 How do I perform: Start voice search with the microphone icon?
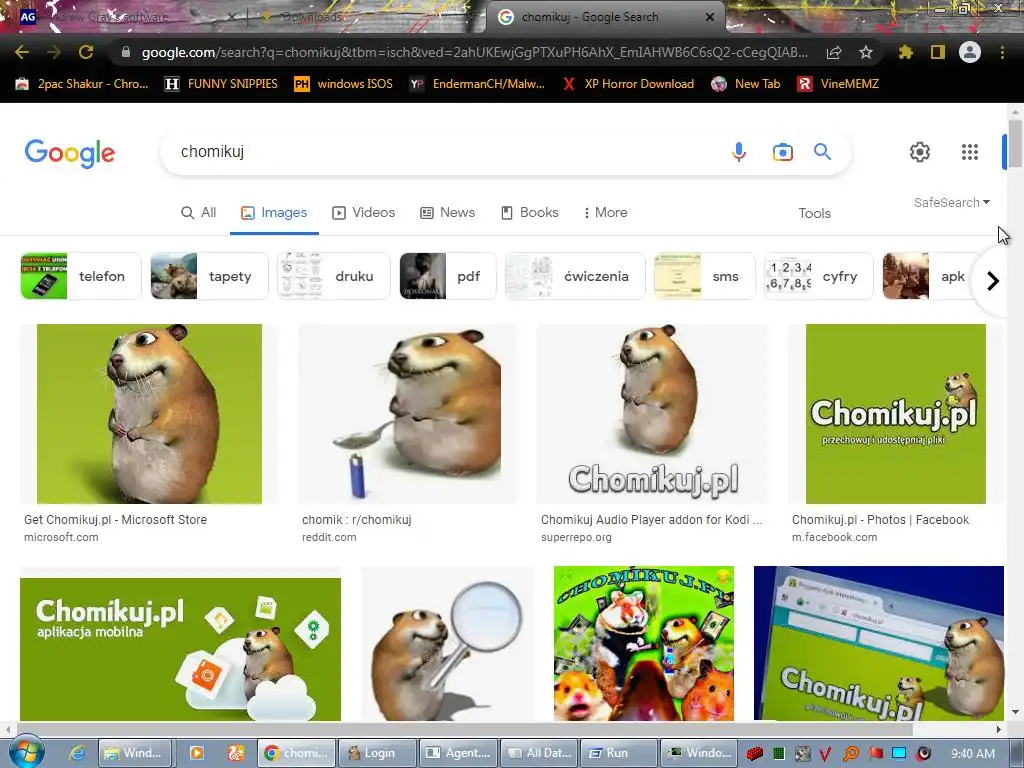pyautogui.click(x=739, y=152)
